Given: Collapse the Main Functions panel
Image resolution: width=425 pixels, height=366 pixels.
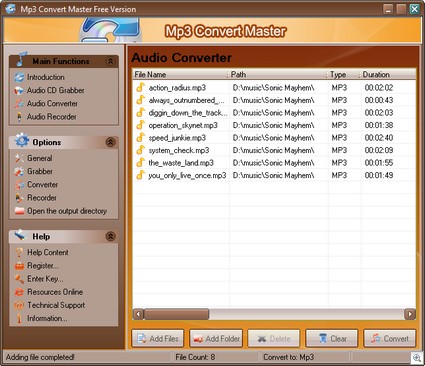Looking at the screenshot, I should pos(110,61).
